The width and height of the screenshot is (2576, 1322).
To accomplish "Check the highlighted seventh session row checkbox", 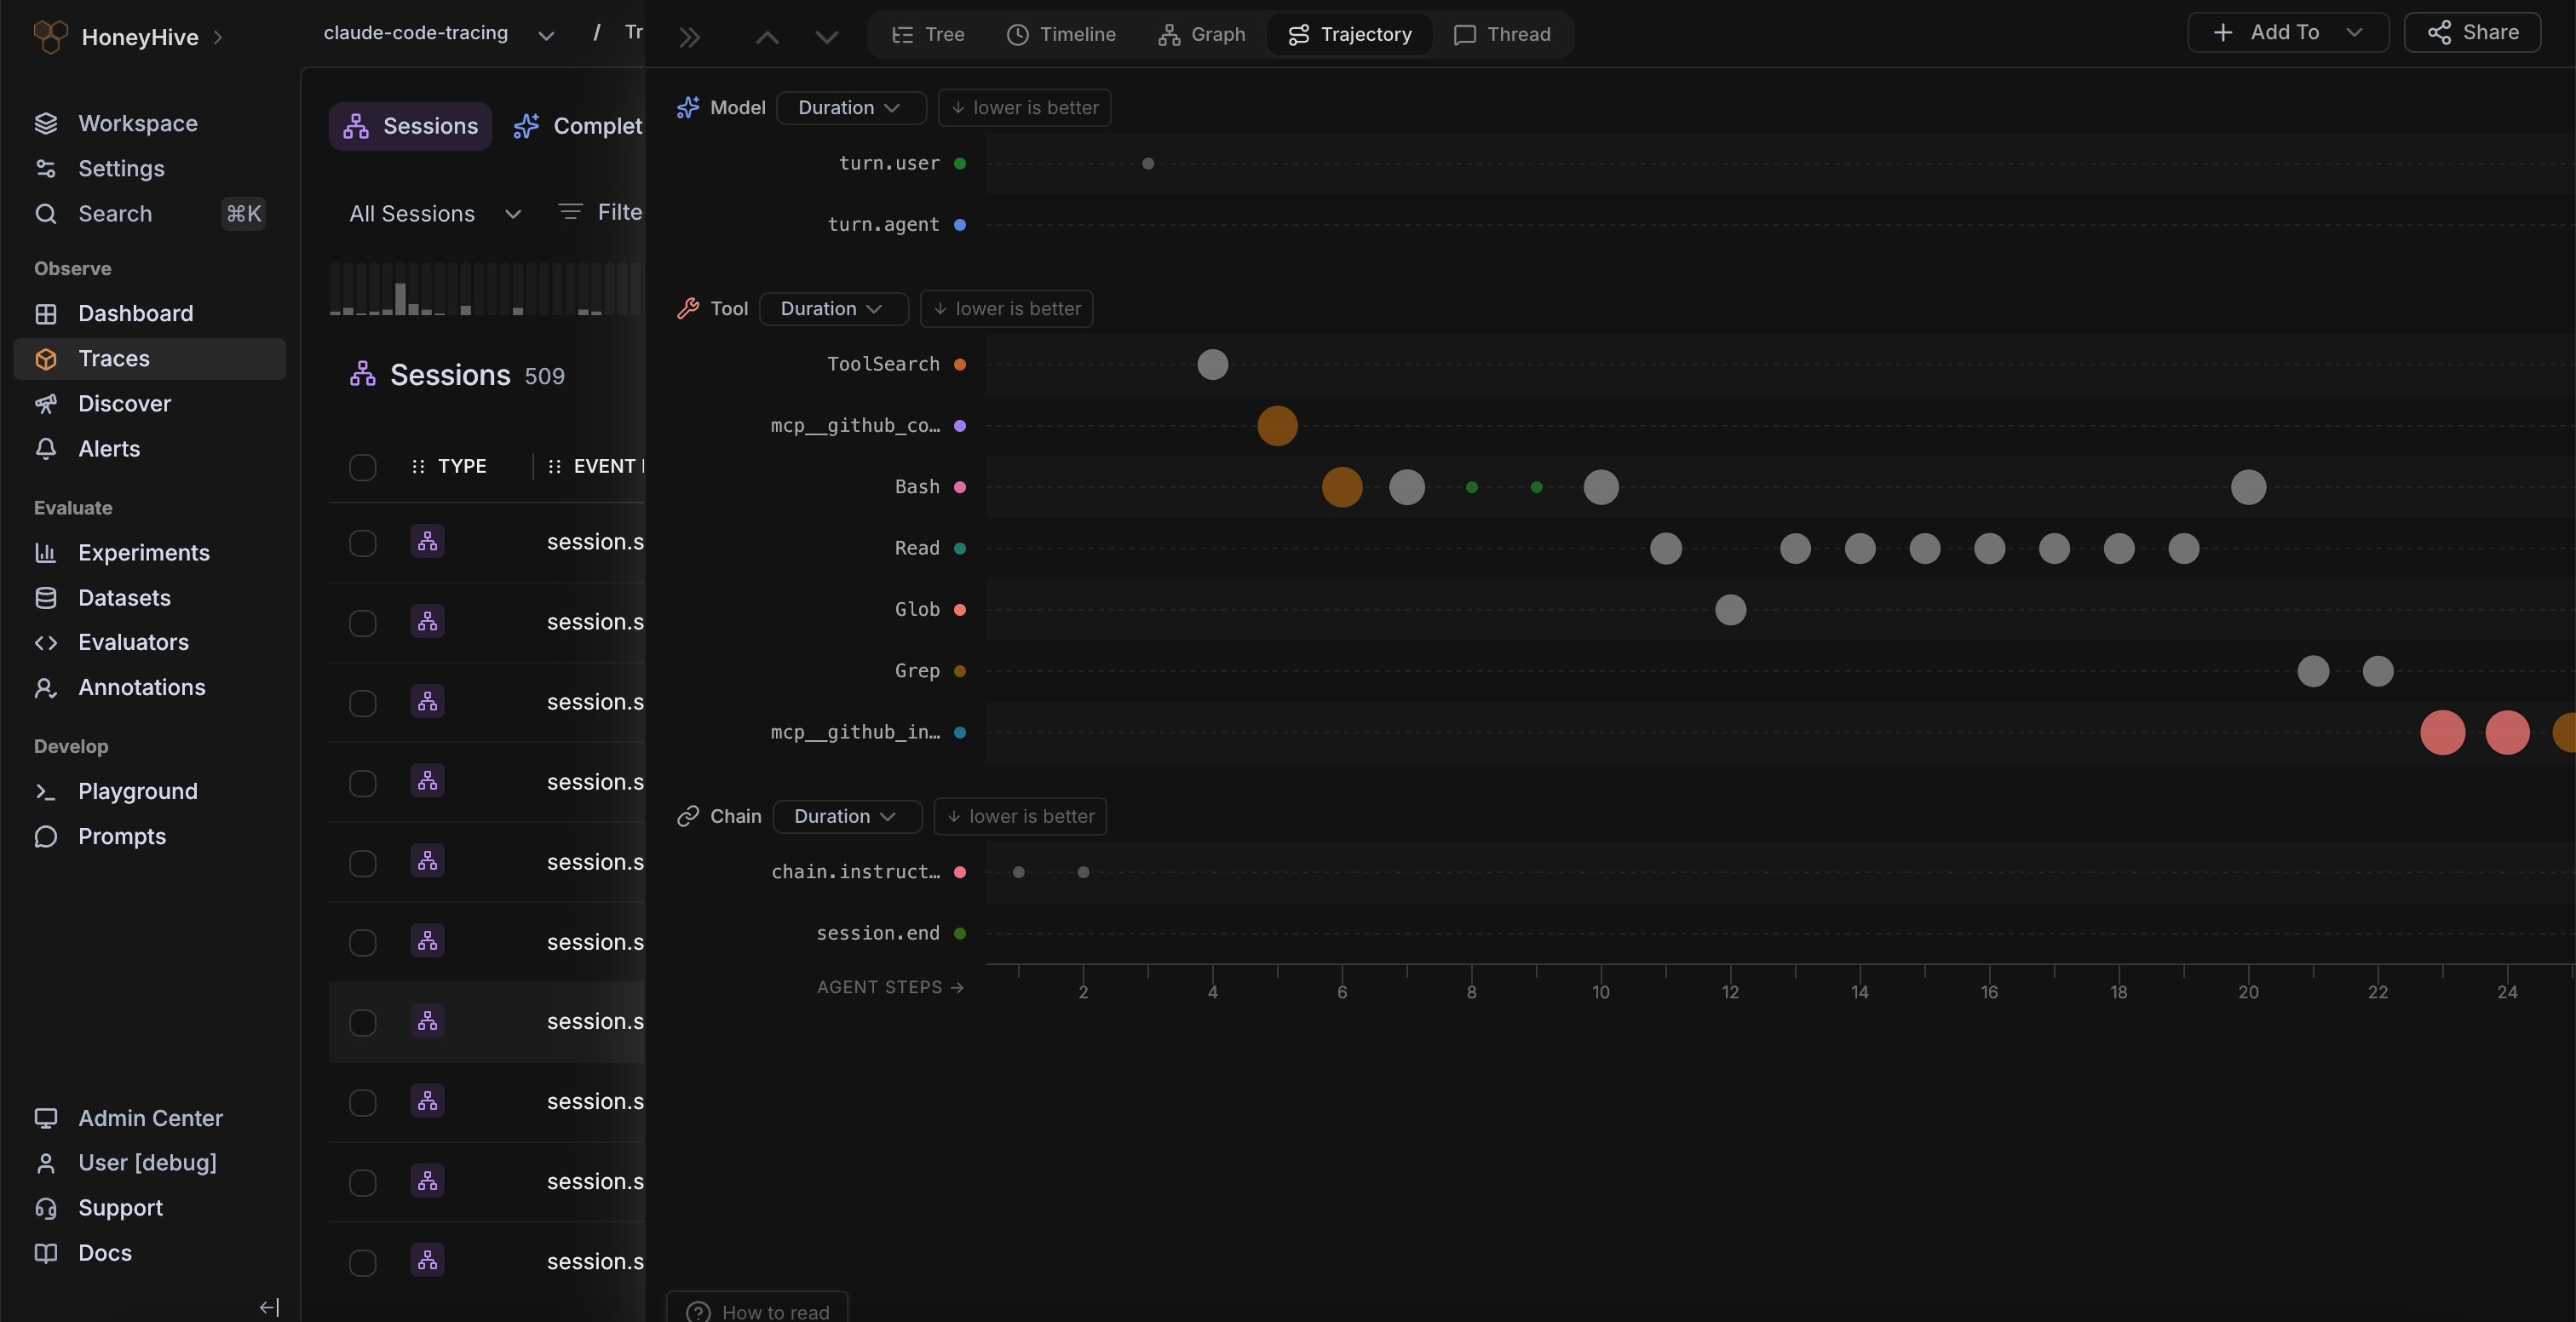I will 363,1022.
